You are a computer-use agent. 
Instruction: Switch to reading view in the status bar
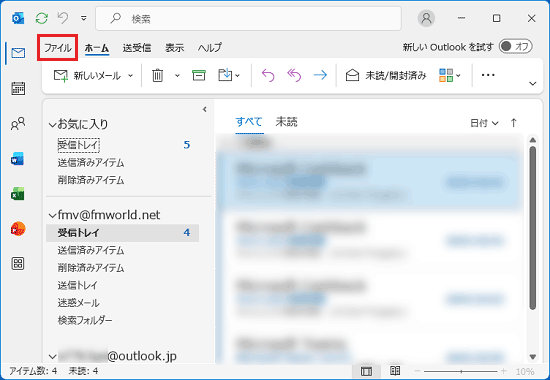(x=395, y=371)
